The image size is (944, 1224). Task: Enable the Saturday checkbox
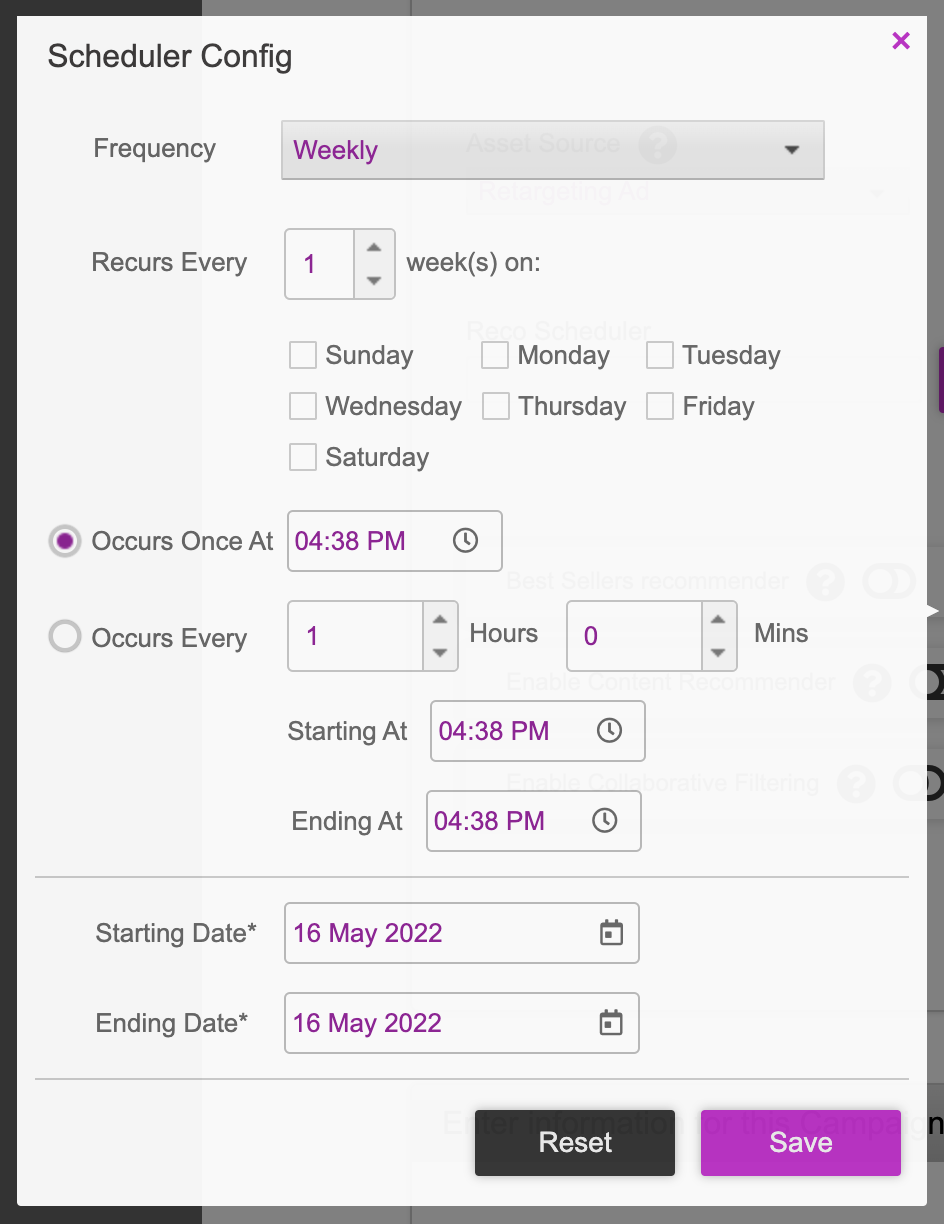[x=303, y=457]
